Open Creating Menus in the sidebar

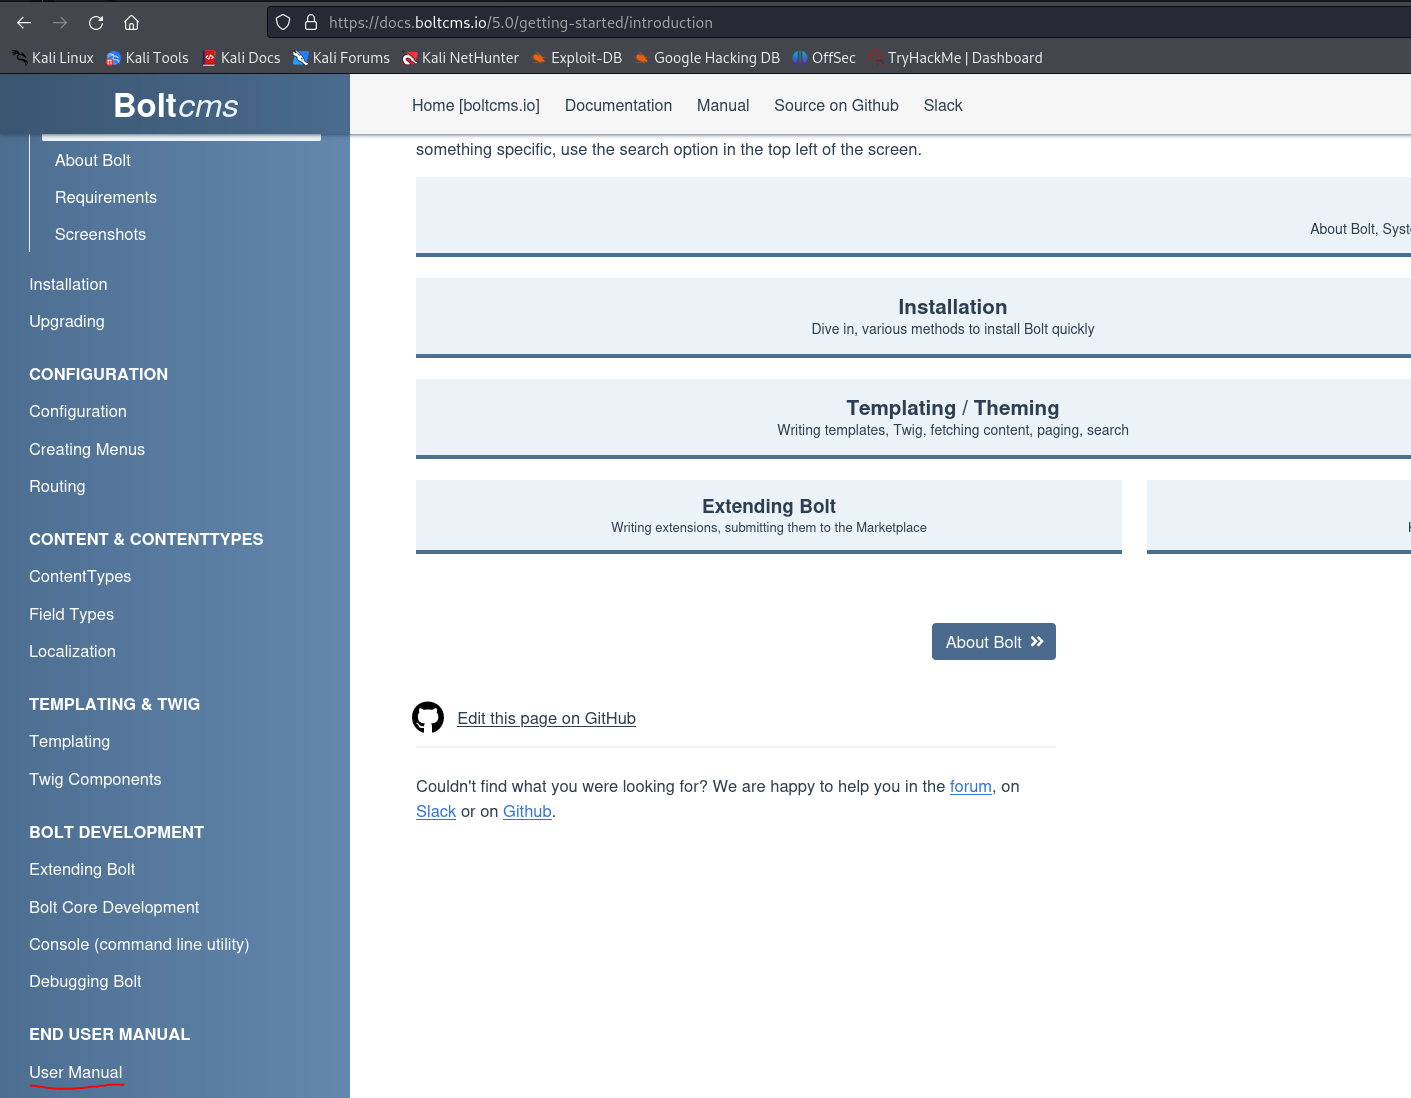coord(87,449)
